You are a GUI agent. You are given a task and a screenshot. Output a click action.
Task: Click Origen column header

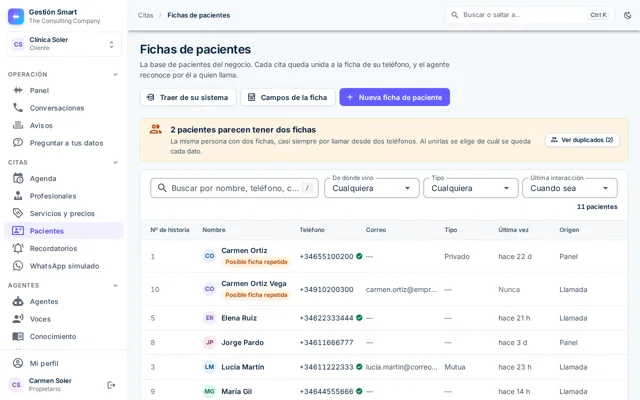pyautogui.click(x=569, y=230)
